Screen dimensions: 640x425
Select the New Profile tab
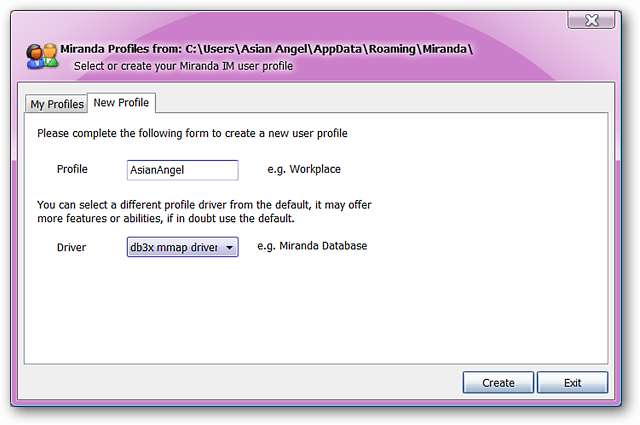coord(120,103)
